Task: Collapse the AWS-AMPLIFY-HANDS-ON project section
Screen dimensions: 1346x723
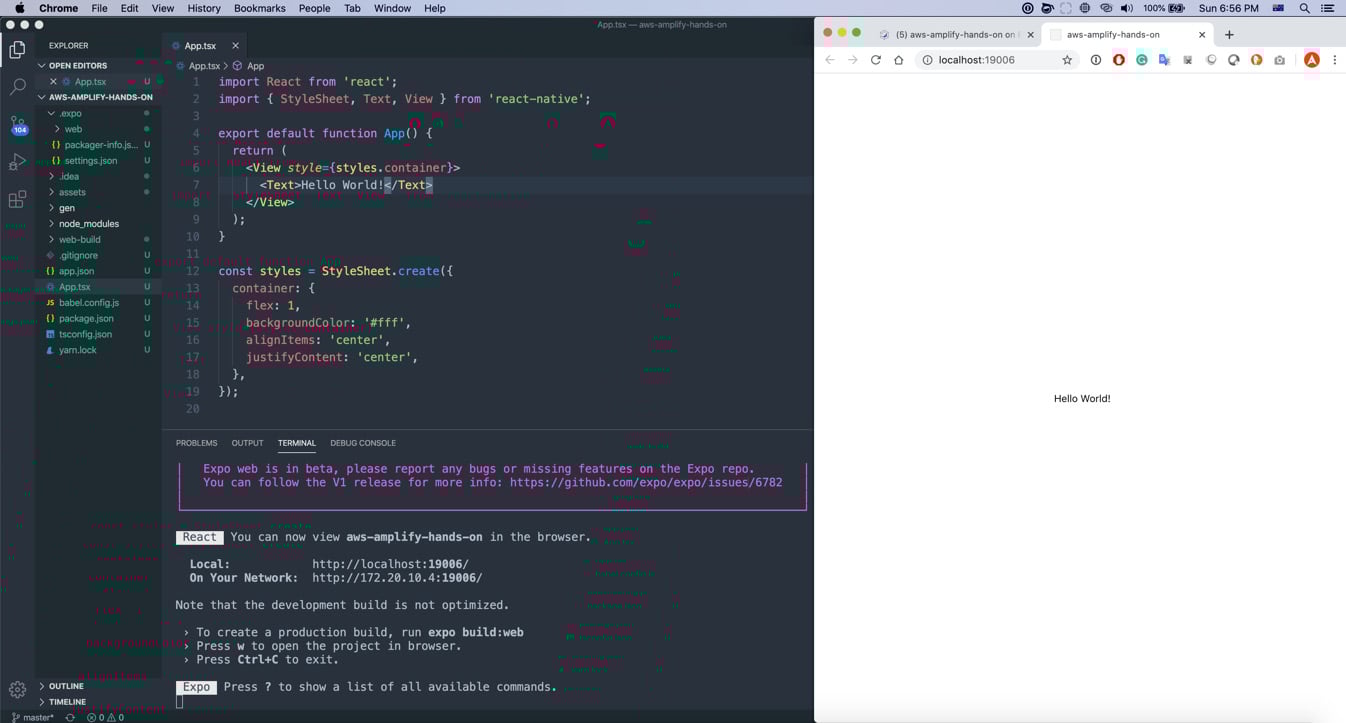Action: pos(100,97)
